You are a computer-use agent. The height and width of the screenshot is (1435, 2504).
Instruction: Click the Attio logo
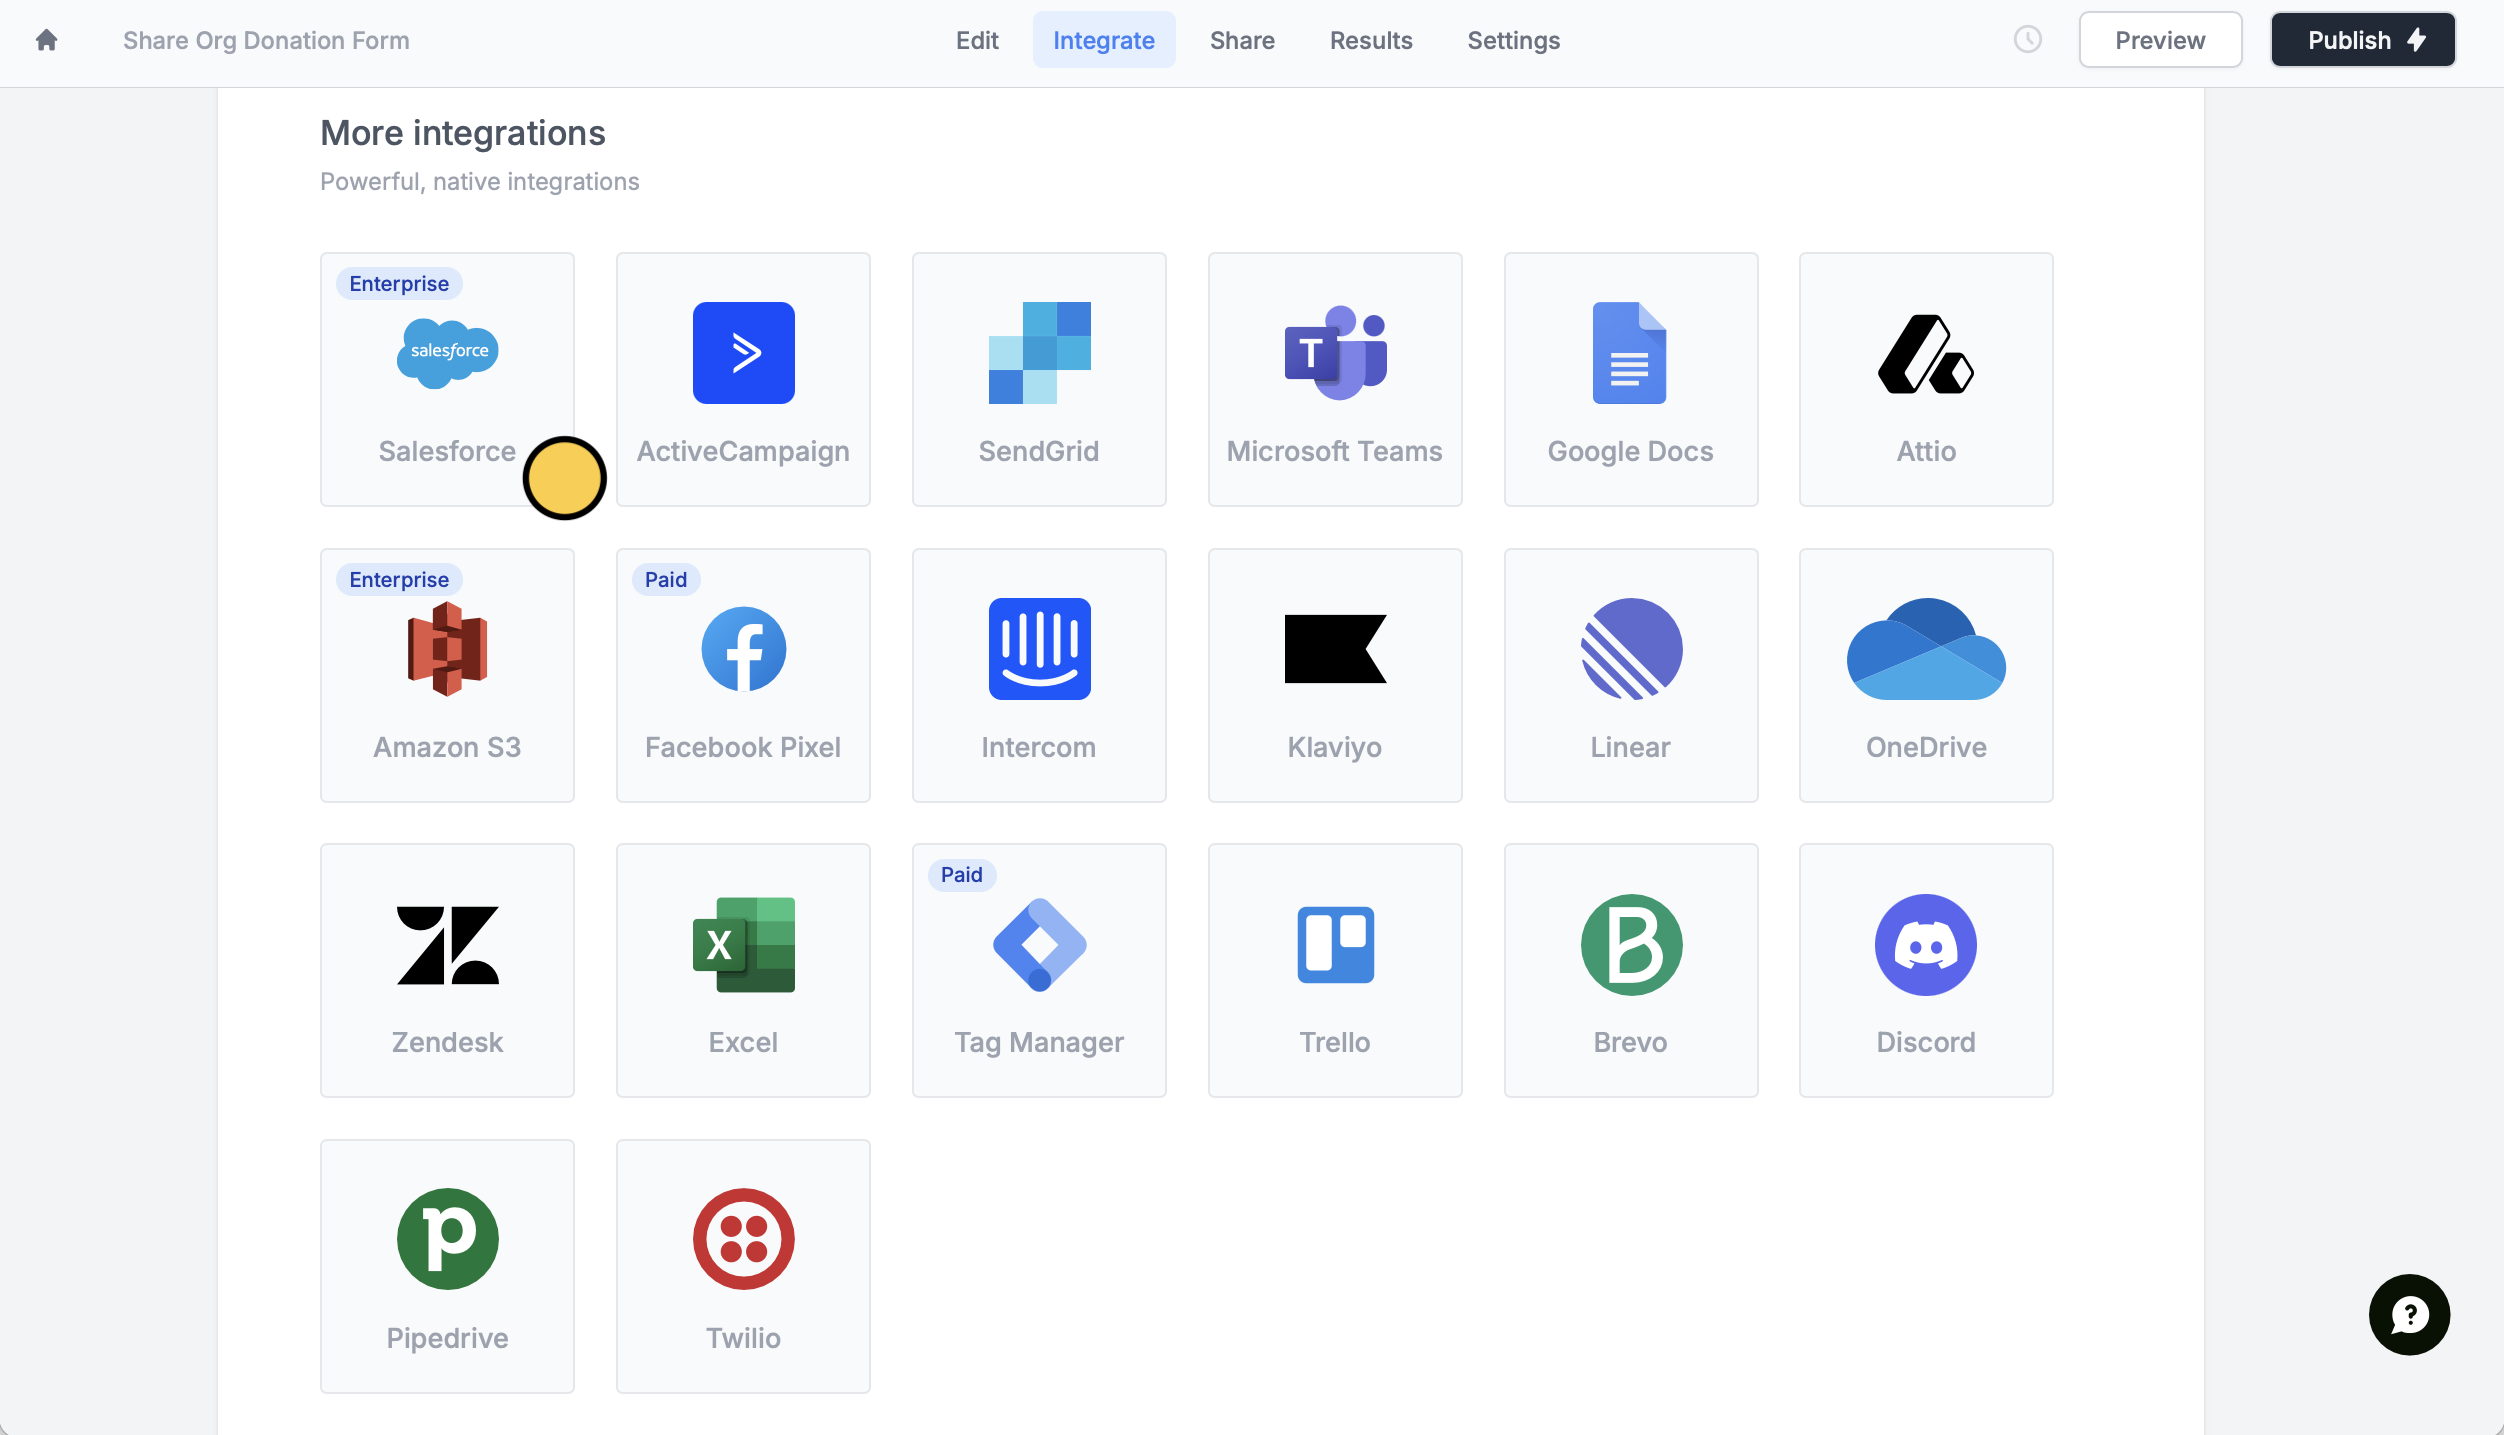(1926, 354)
